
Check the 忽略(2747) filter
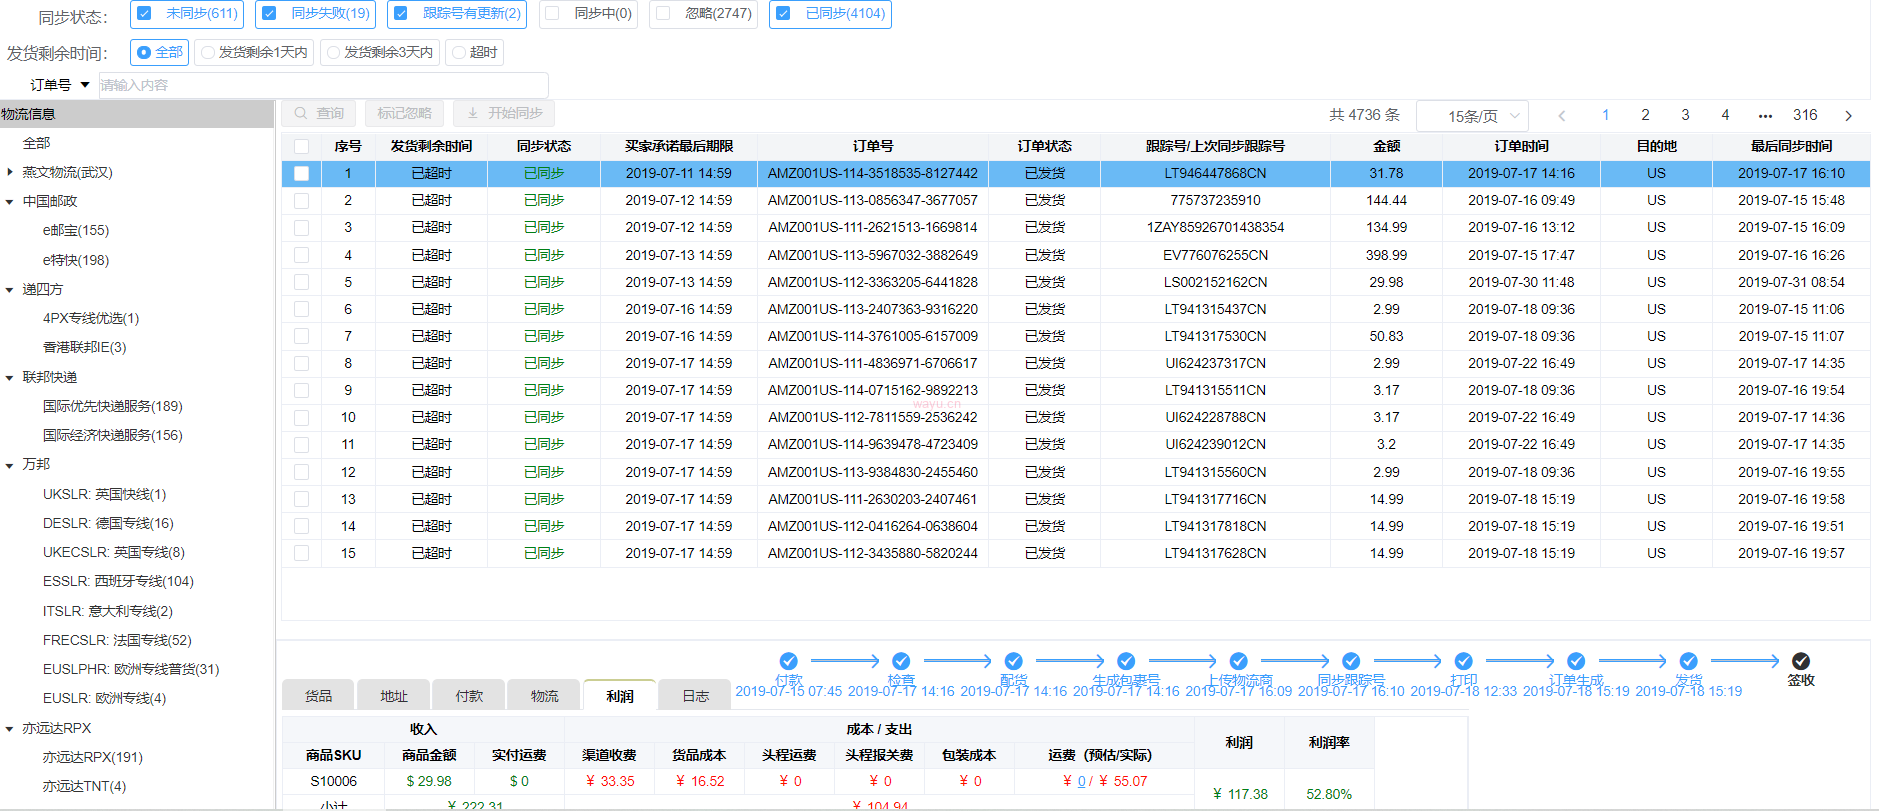(663, 13)
